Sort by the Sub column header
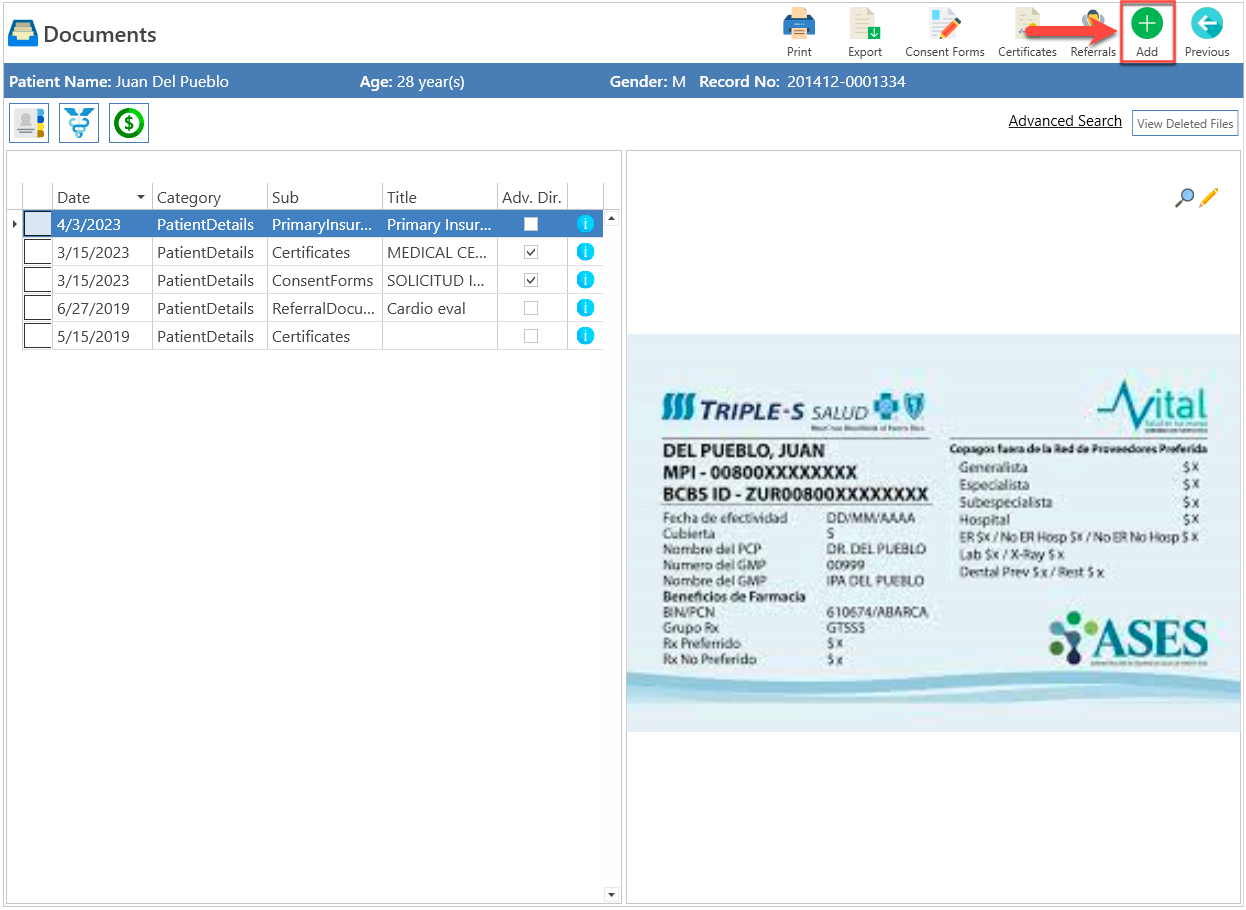 pos(325,197)
